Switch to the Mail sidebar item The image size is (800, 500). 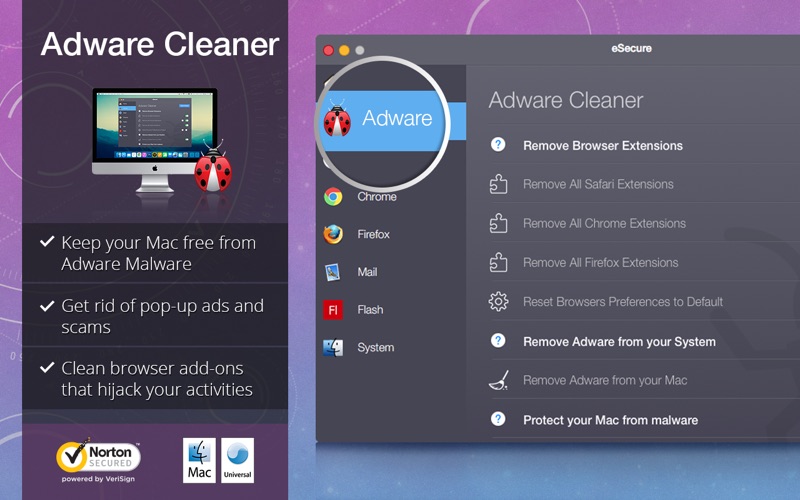pyautogui.click(x=367, y=272)
